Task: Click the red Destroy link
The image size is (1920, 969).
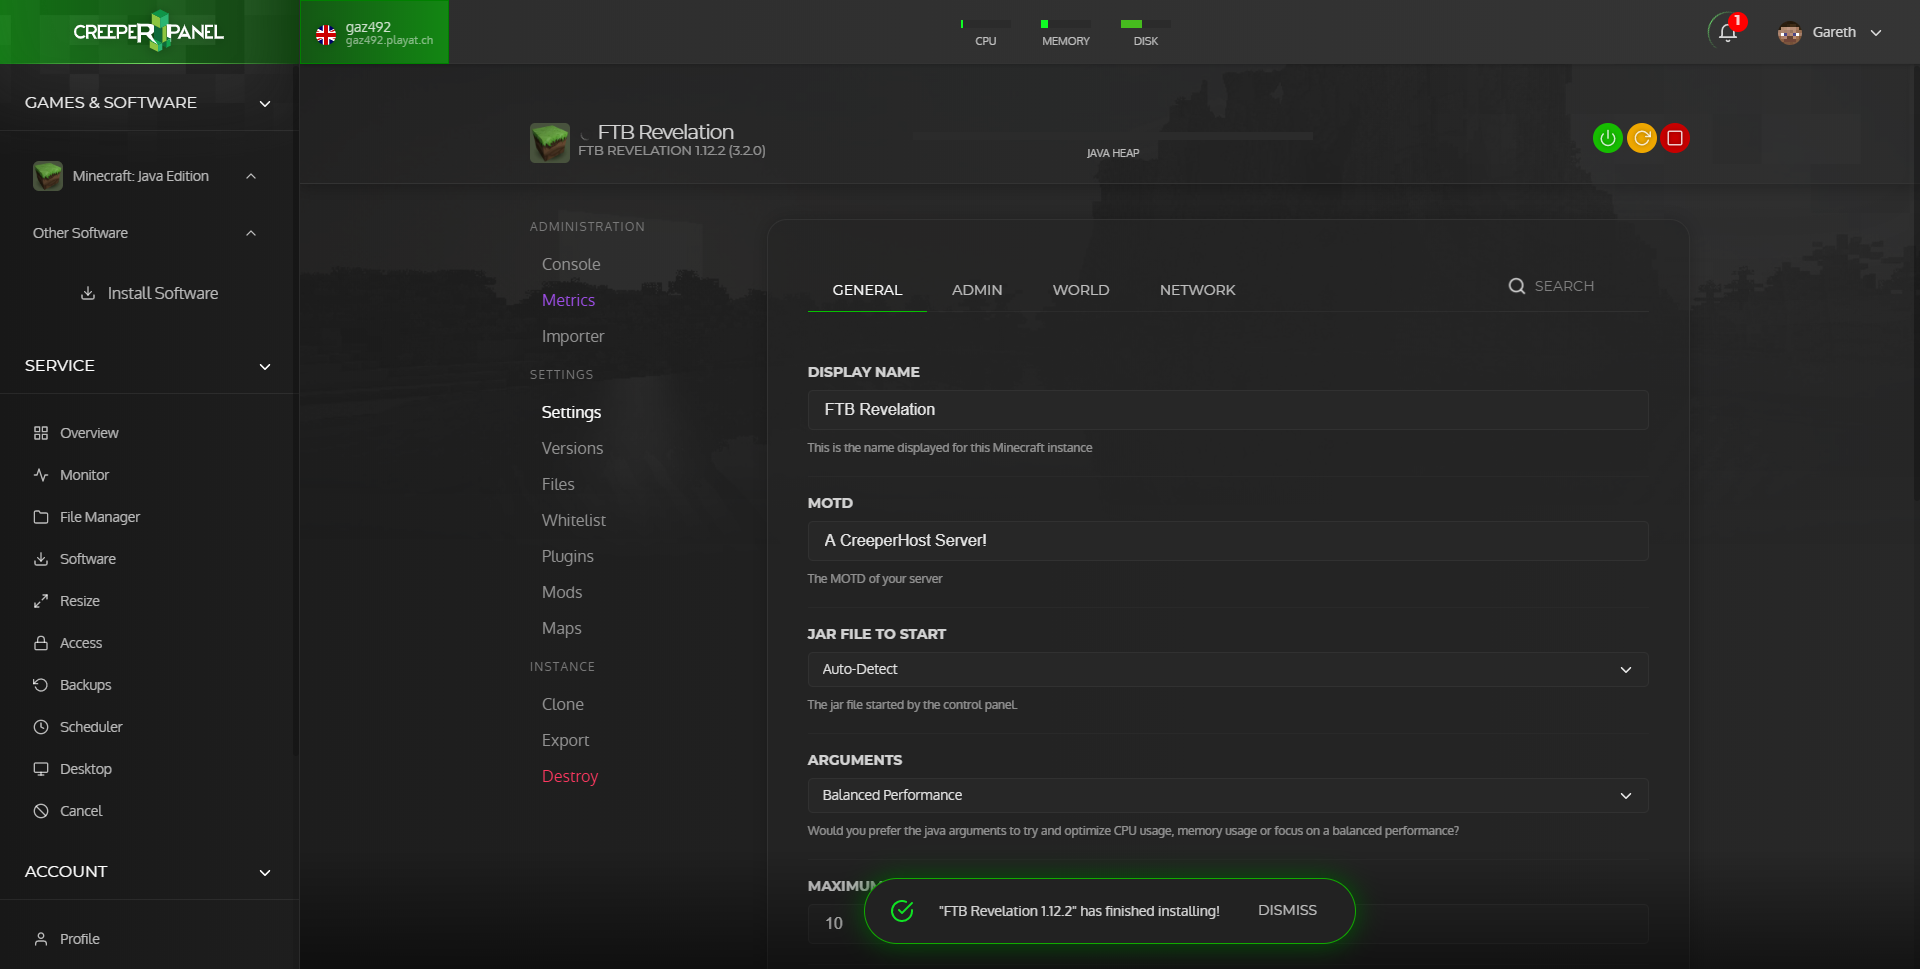Action: 570,776
